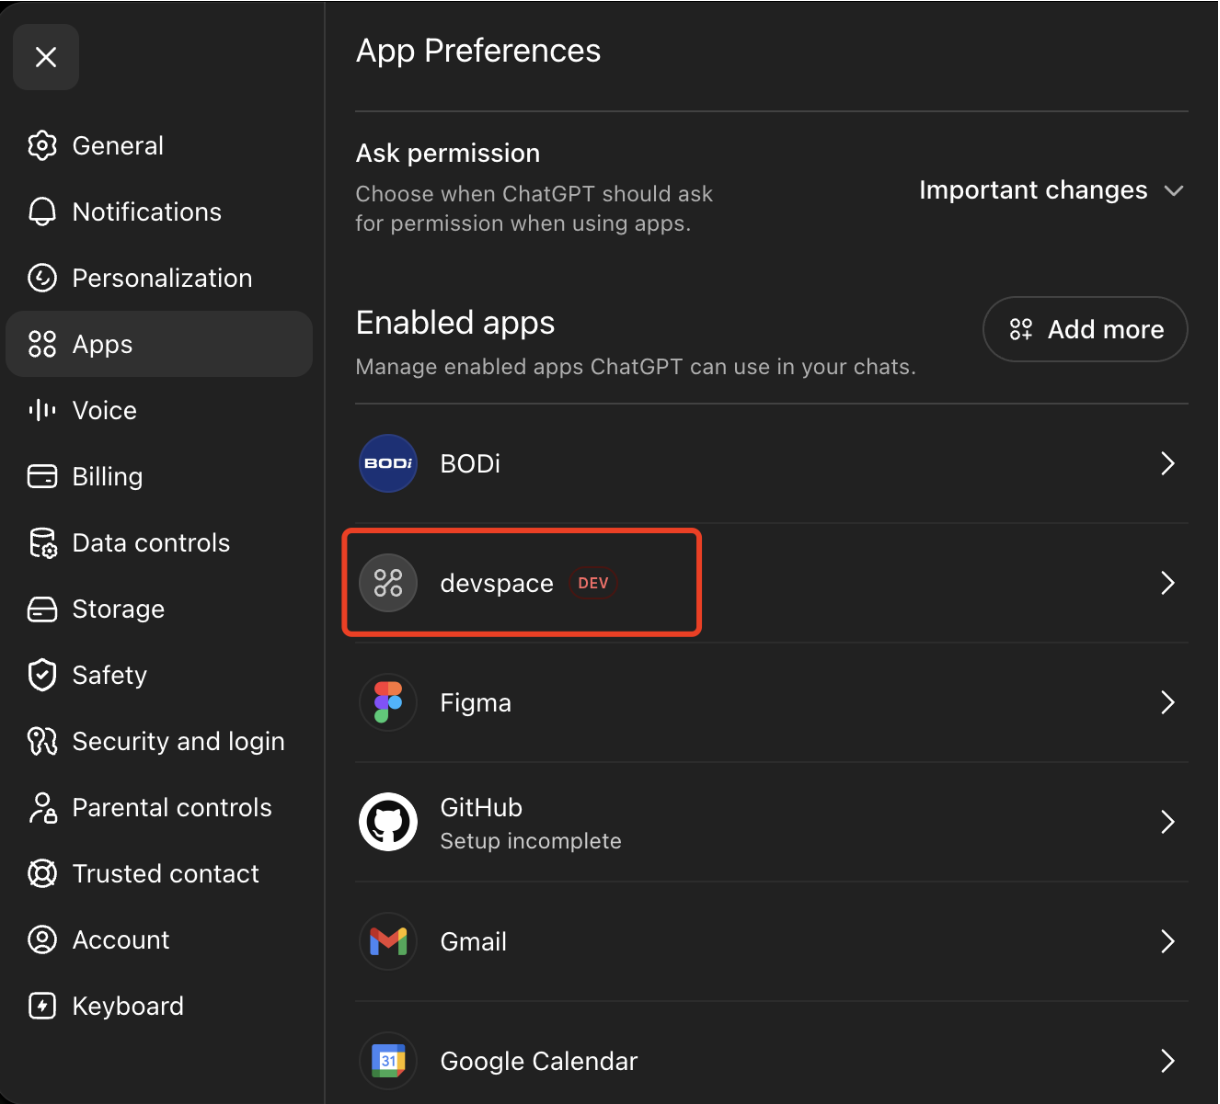The image size is (1220, 1104).
Task: Click the devspace app icon
Action: pyautogui.click(x=388, y=583)
